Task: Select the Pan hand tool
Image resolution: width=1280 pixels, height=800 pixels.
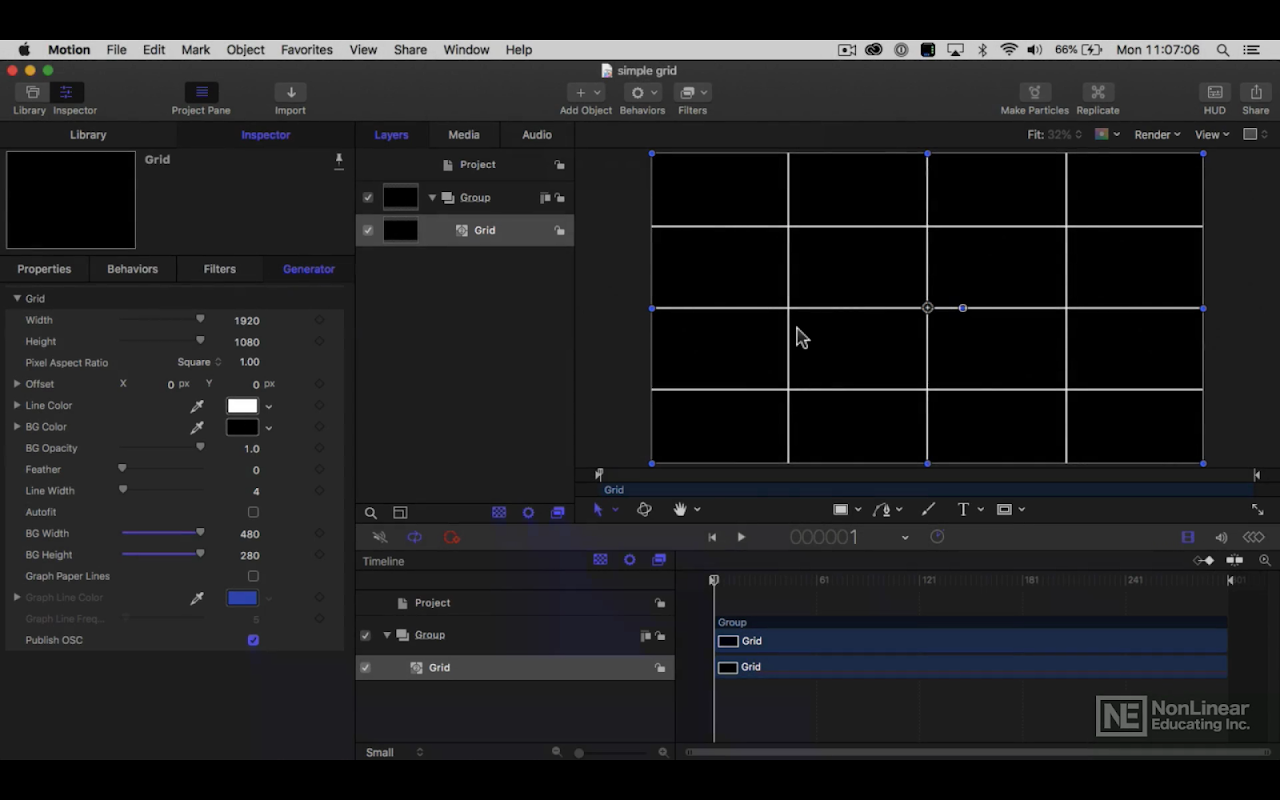Action: coord(680,510)
